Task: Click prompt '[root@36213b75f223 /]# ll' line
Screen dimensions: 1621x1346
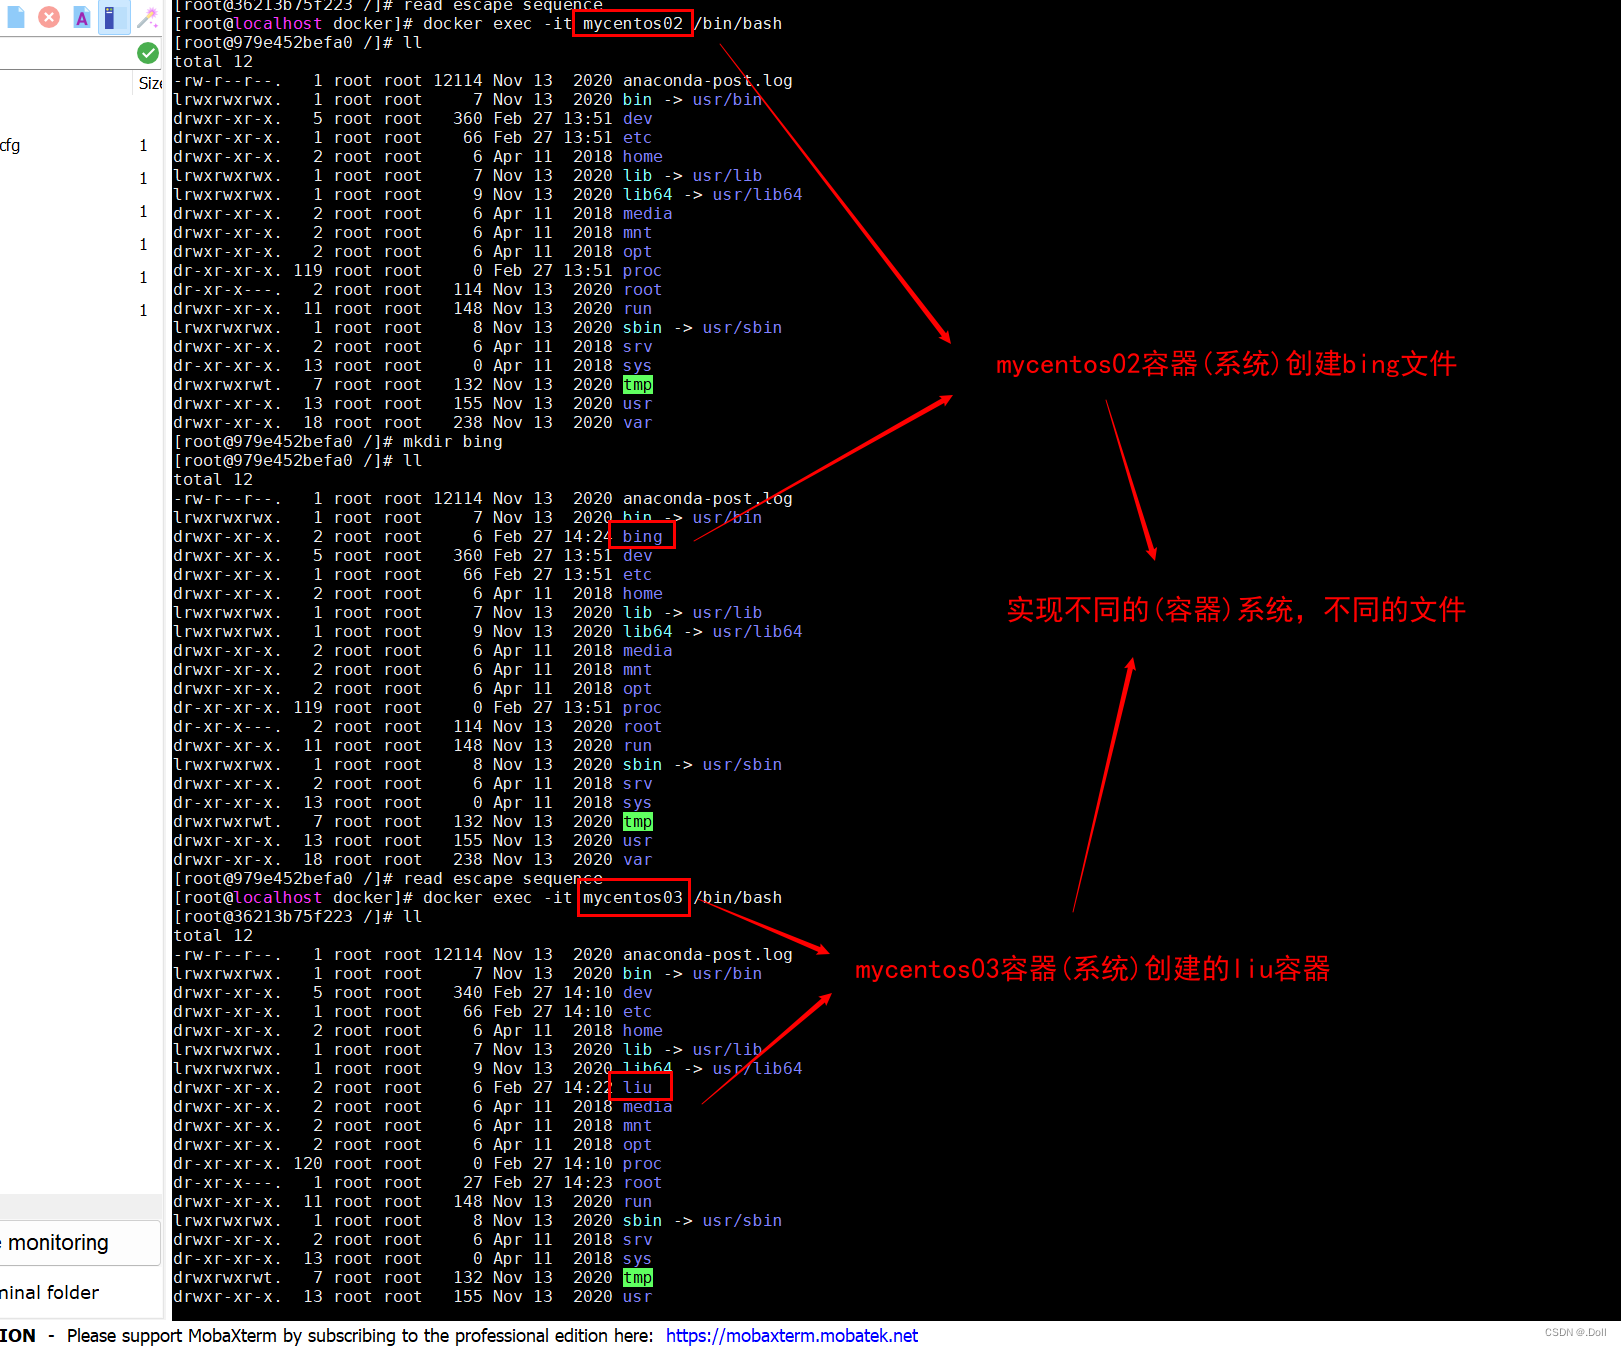Action: [298, 917]
